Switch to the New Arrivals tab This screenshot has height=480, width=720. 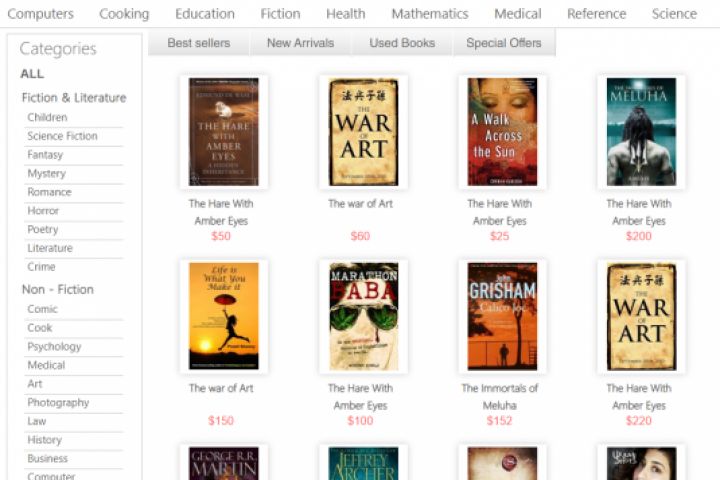click(x=301, y=43)
